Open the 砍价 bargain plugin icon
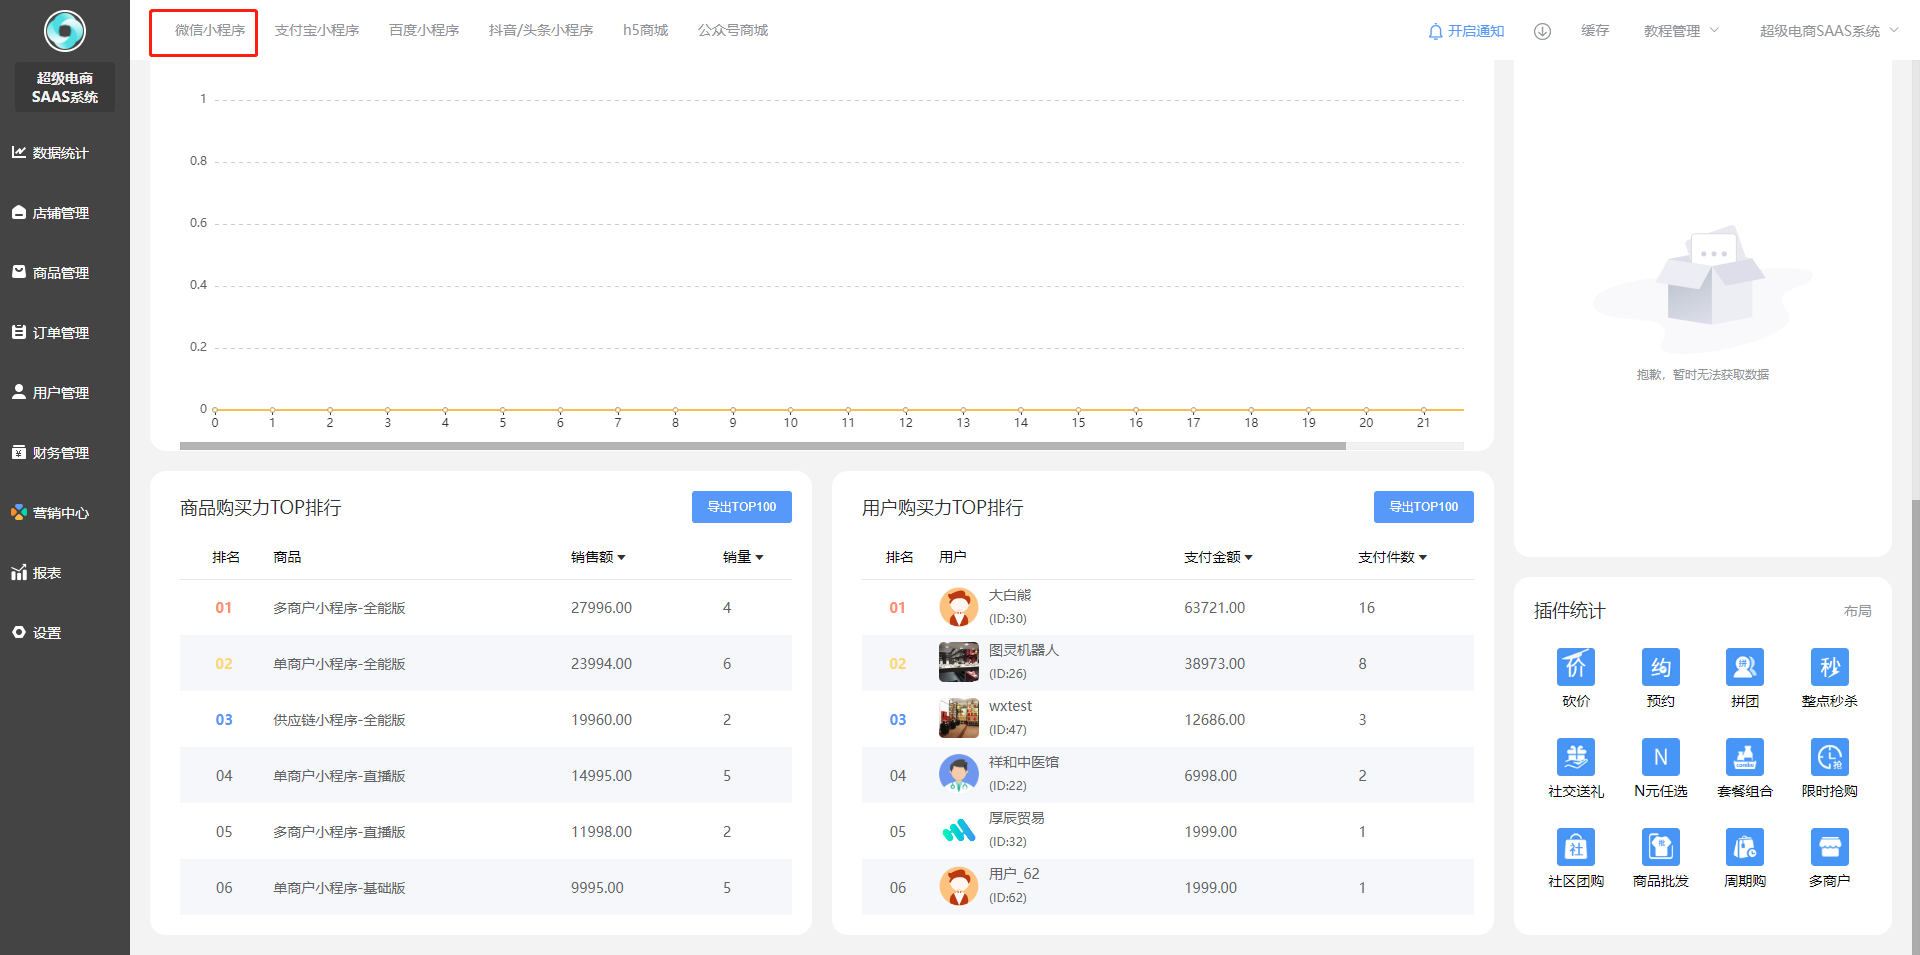 (x=1575, y=668)
